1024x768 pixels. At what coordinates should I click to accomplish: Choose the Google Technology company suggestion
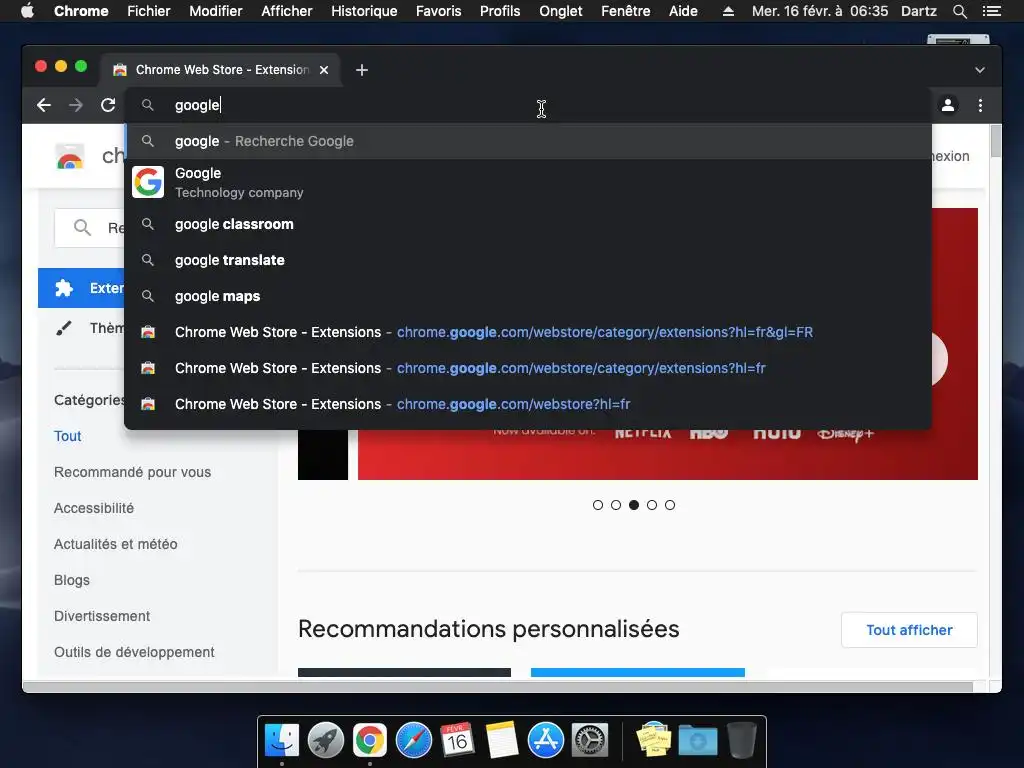pyautogui.click(x=528, y=182)
